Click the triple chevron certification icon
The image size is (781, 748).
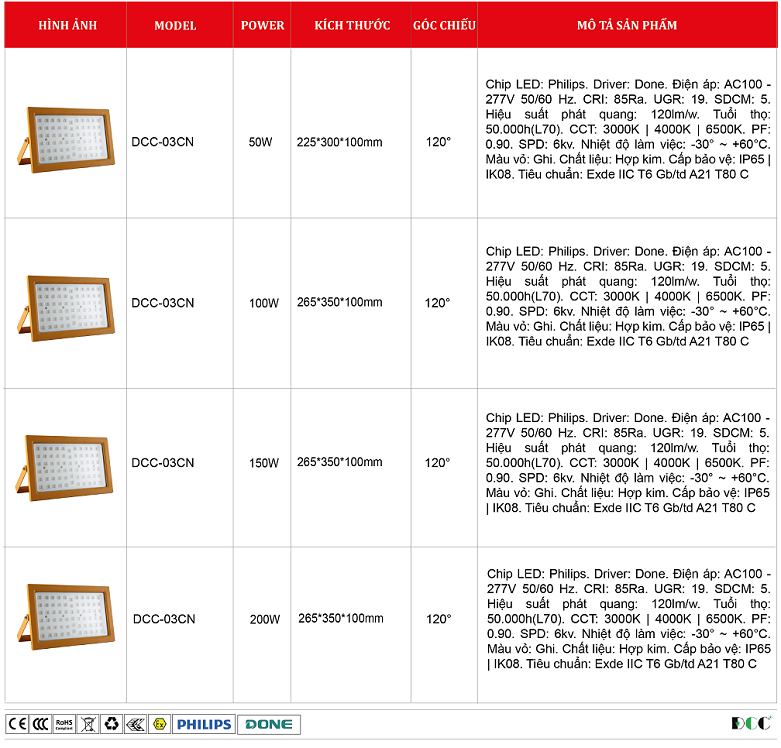pos(134,724)
